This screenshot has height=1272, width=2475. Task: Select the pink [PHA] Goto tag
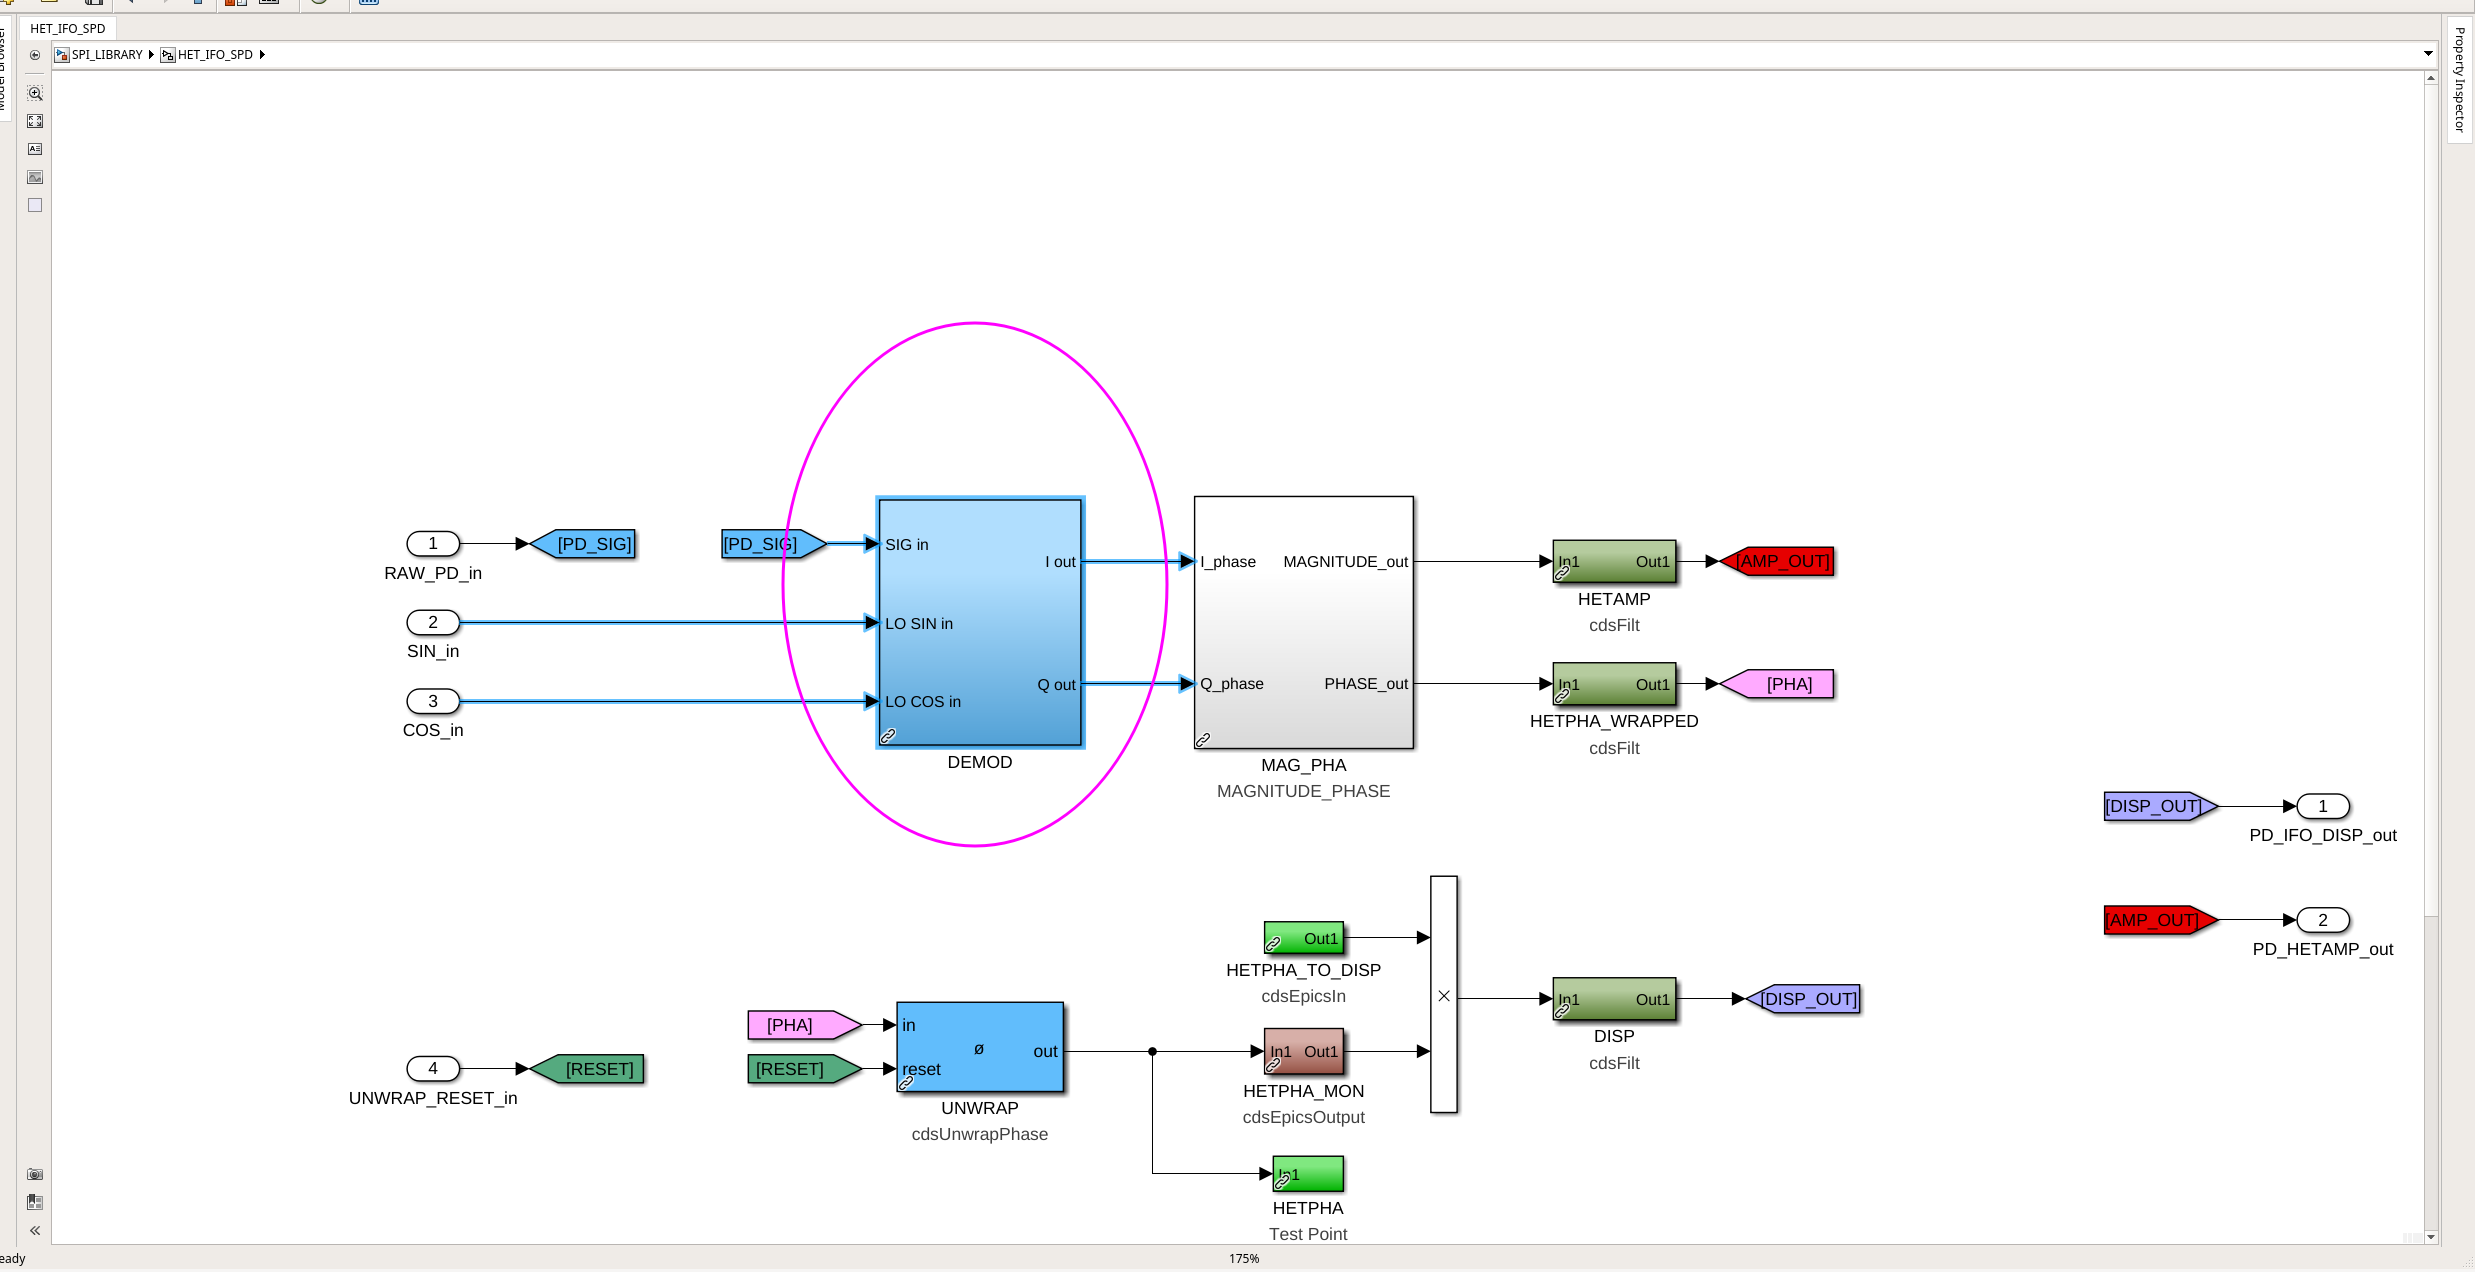[1778, 684]
